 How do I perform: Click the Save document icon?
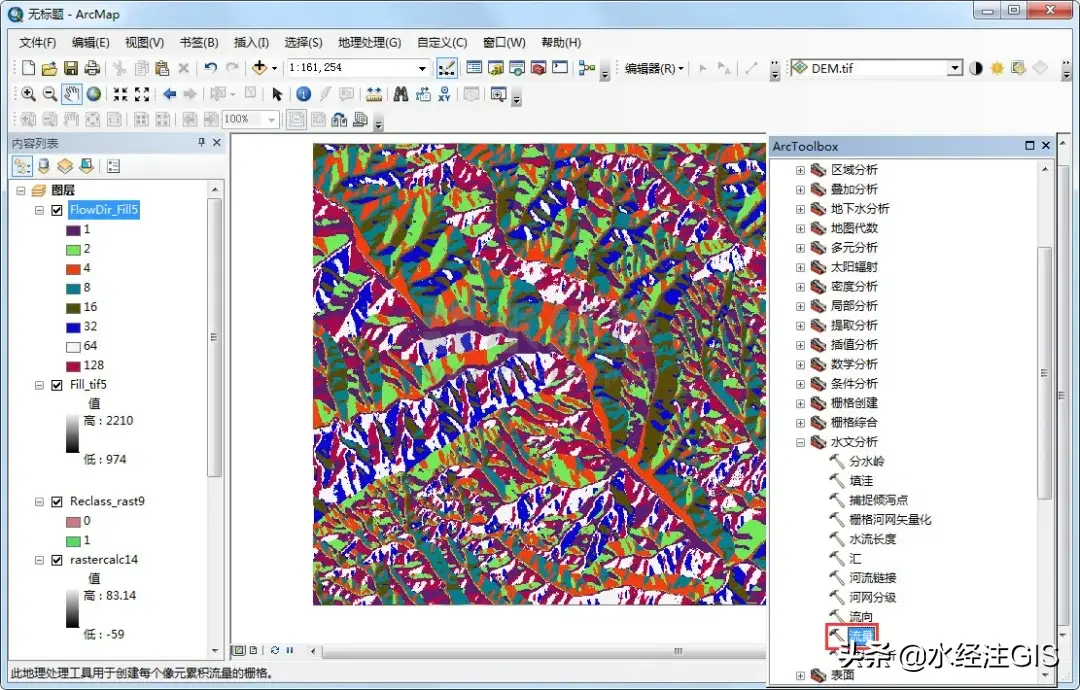[71, 68]
